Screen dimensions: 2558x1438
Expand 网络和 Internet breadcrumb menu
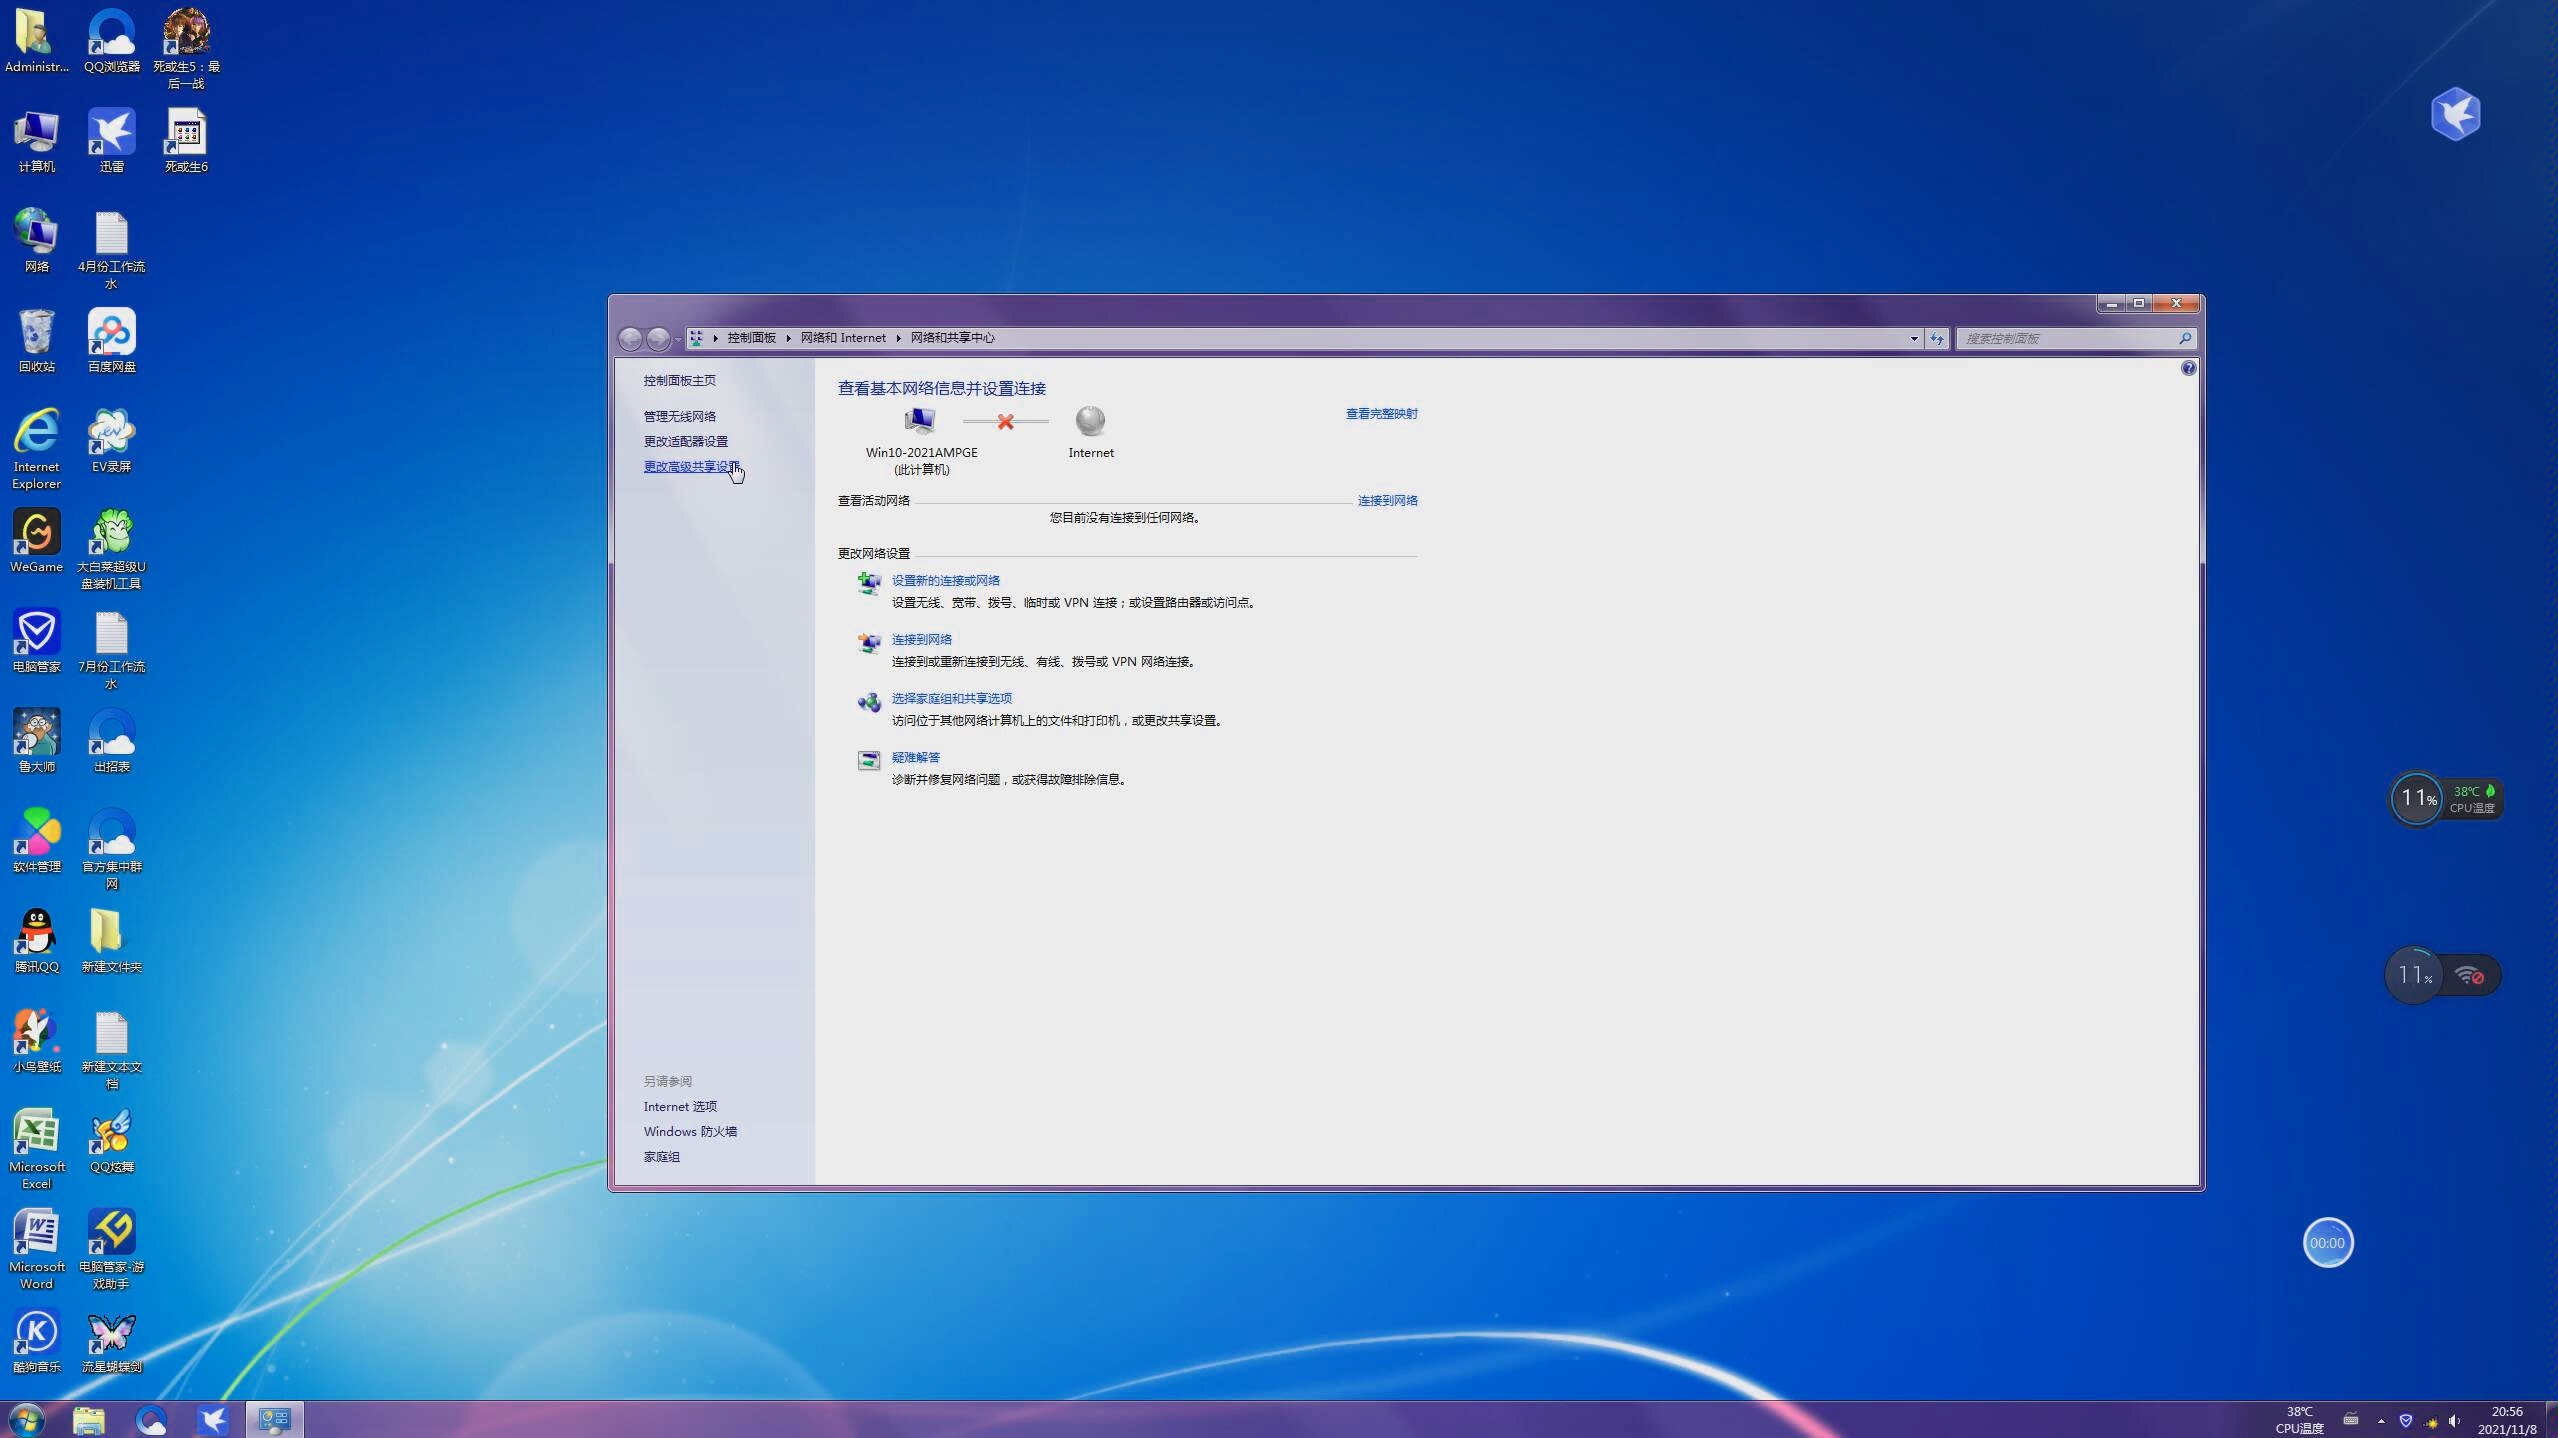[x=898, y=337]
